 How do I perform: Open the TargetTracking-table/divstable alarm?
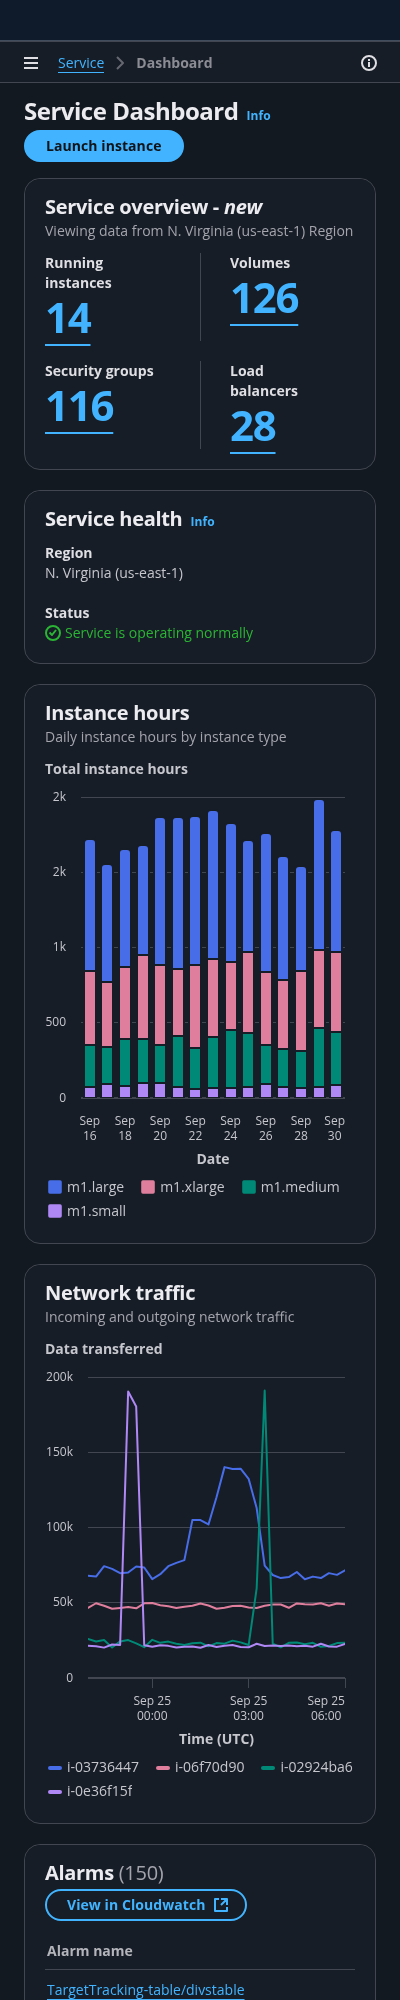146,1990
